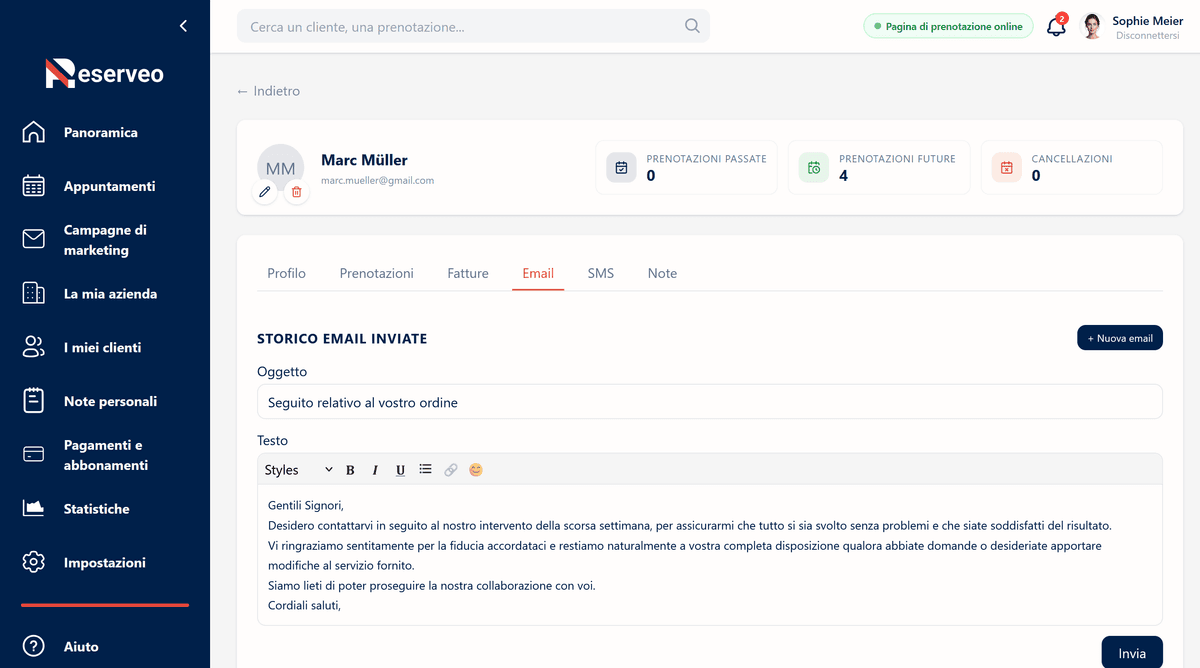This screenshot has height=668, width=1200.
Task: Switch to the Profilo tab
Action: pyautogui.click(x=286, y=273)
